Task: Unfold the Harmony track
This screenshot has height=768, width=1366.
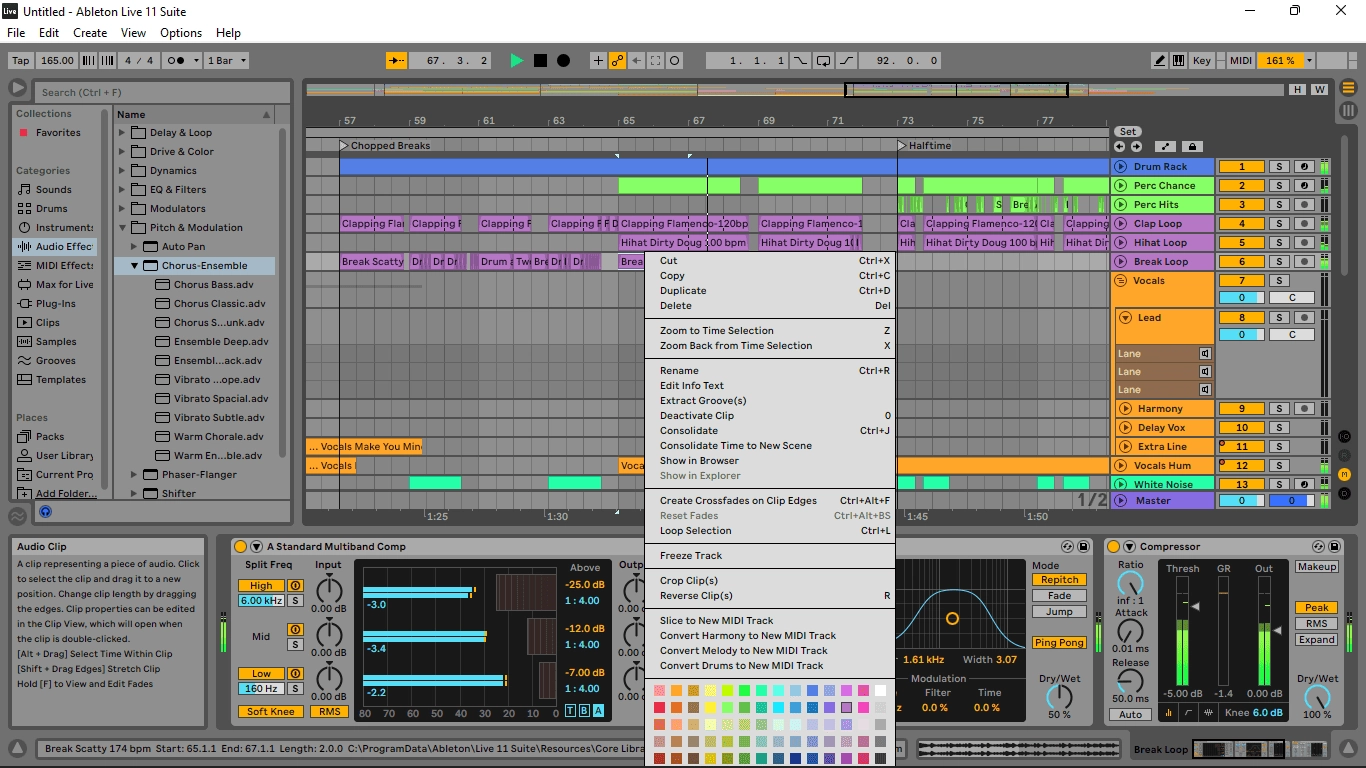Action: point(1127,409)
